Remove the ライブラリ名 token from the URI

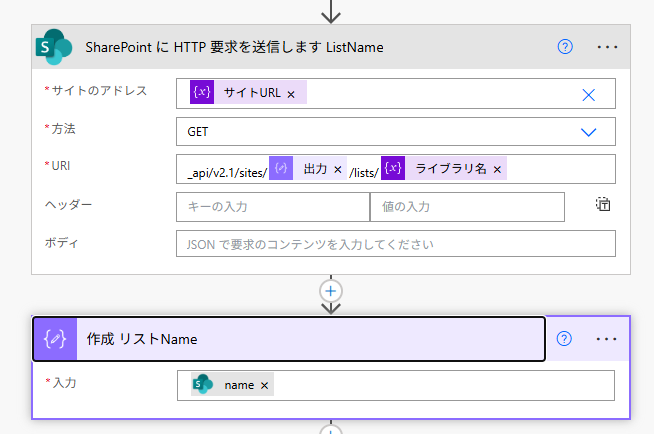[x=496, y=169]
